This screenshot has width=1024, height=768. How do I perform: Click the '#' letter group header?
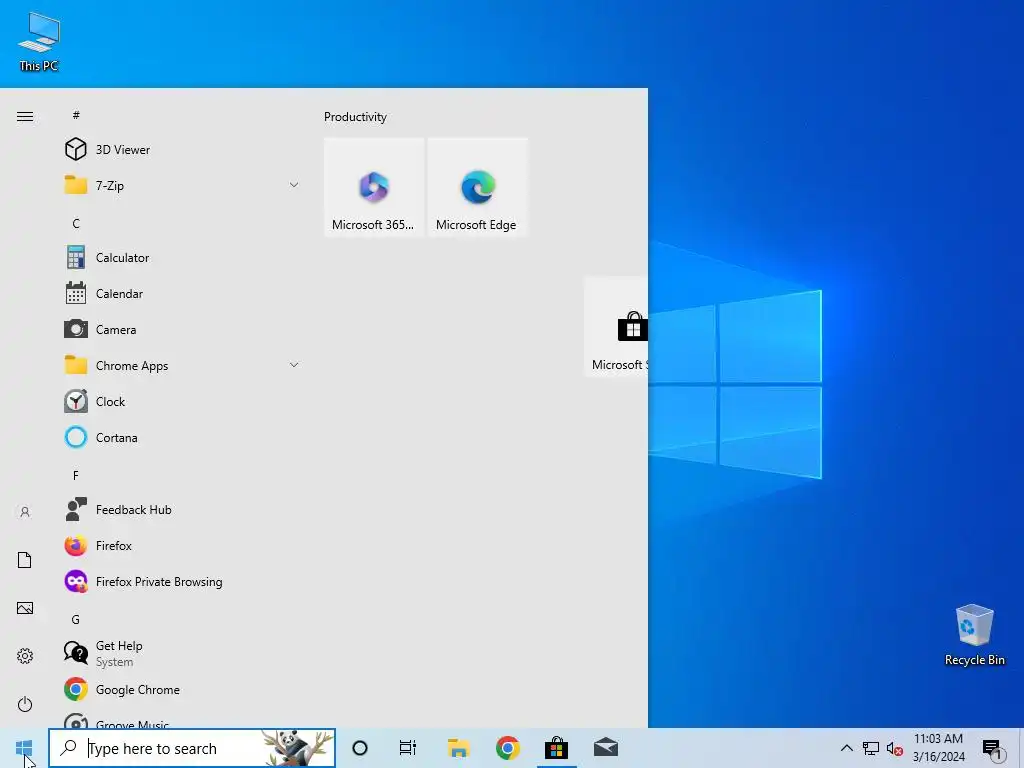pos(76,115)
